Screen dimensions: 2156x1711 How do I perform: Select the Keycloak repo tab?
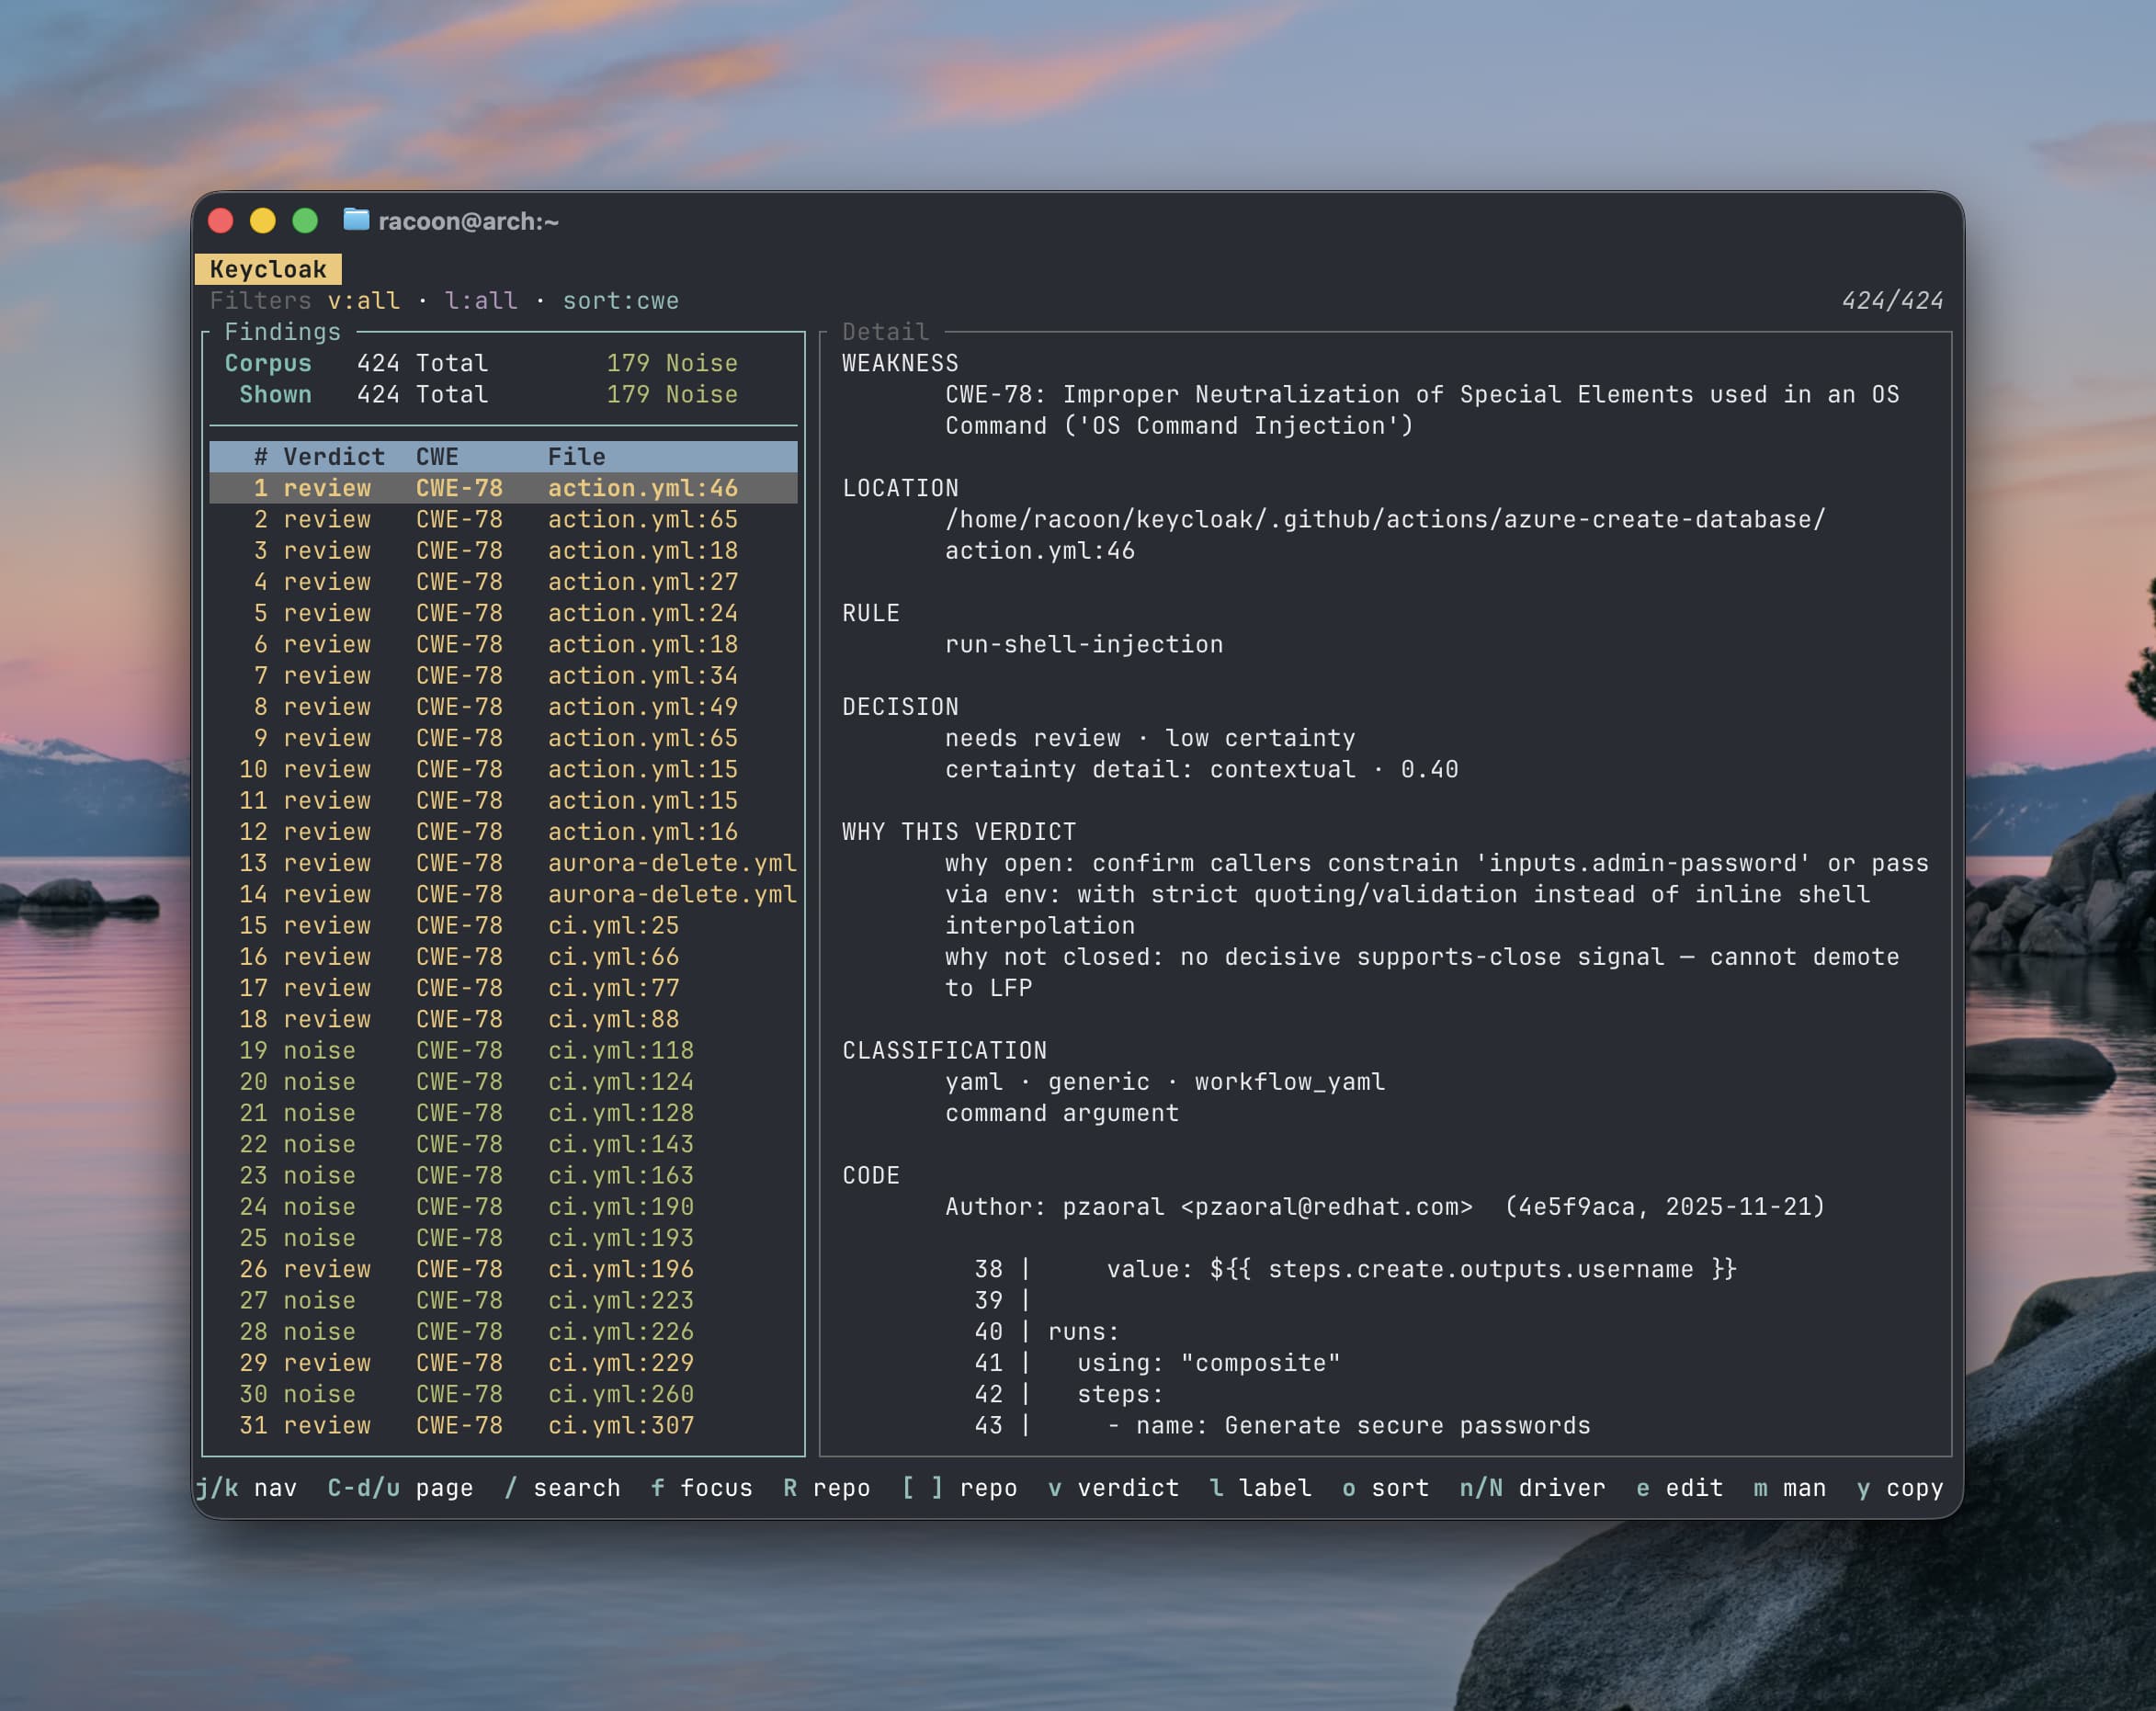pos(268,269)
